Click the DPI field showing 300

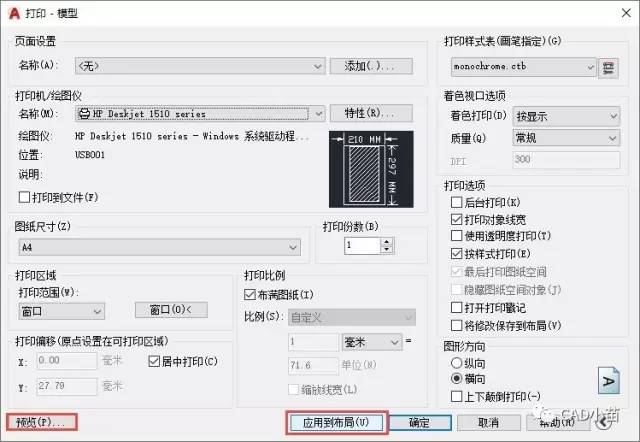(566, 160)
